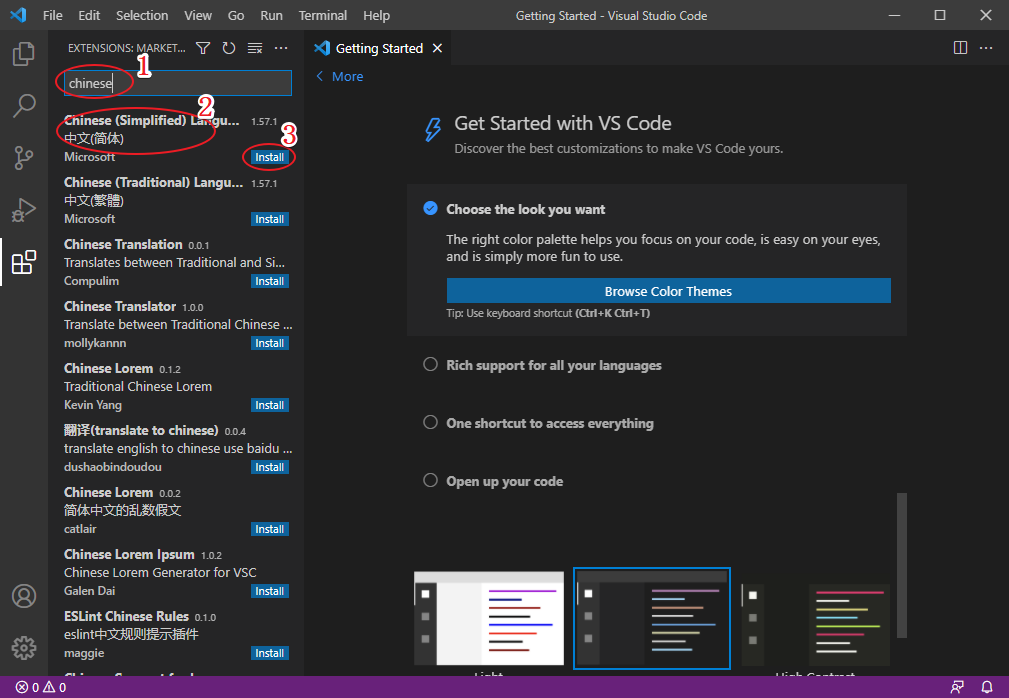Screen dimensions: 1009x698
Task: Open Chinese (Traditional) Language Pack entry
Action: [176, 201]
